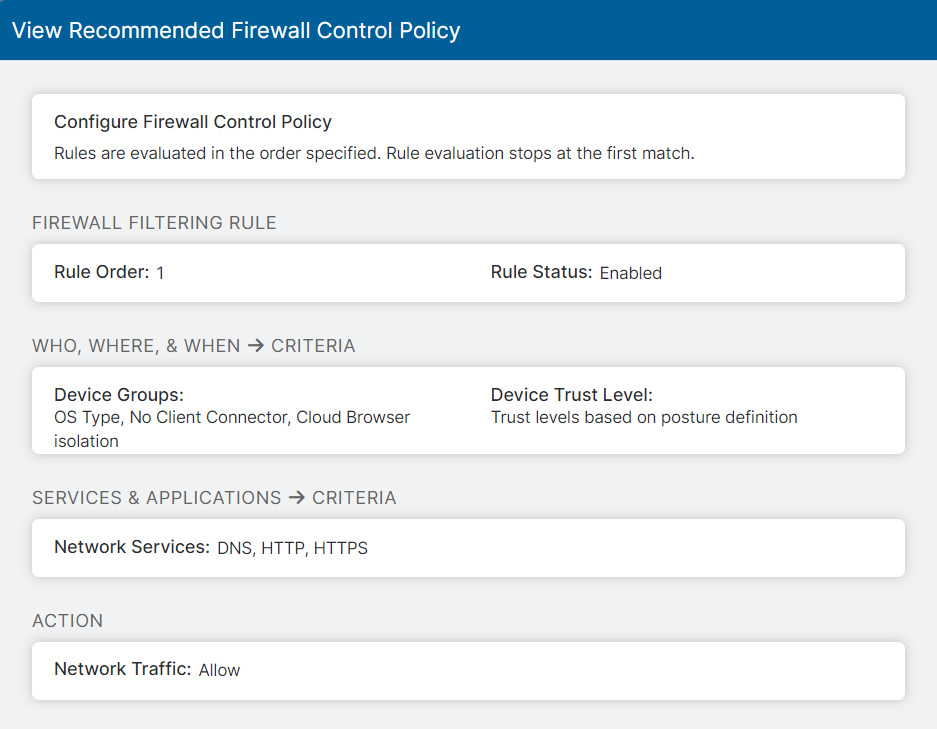This screenshot has width=937, height=729.
Task: Collapse the ACTION section header
Action: [x=67, y=620]
